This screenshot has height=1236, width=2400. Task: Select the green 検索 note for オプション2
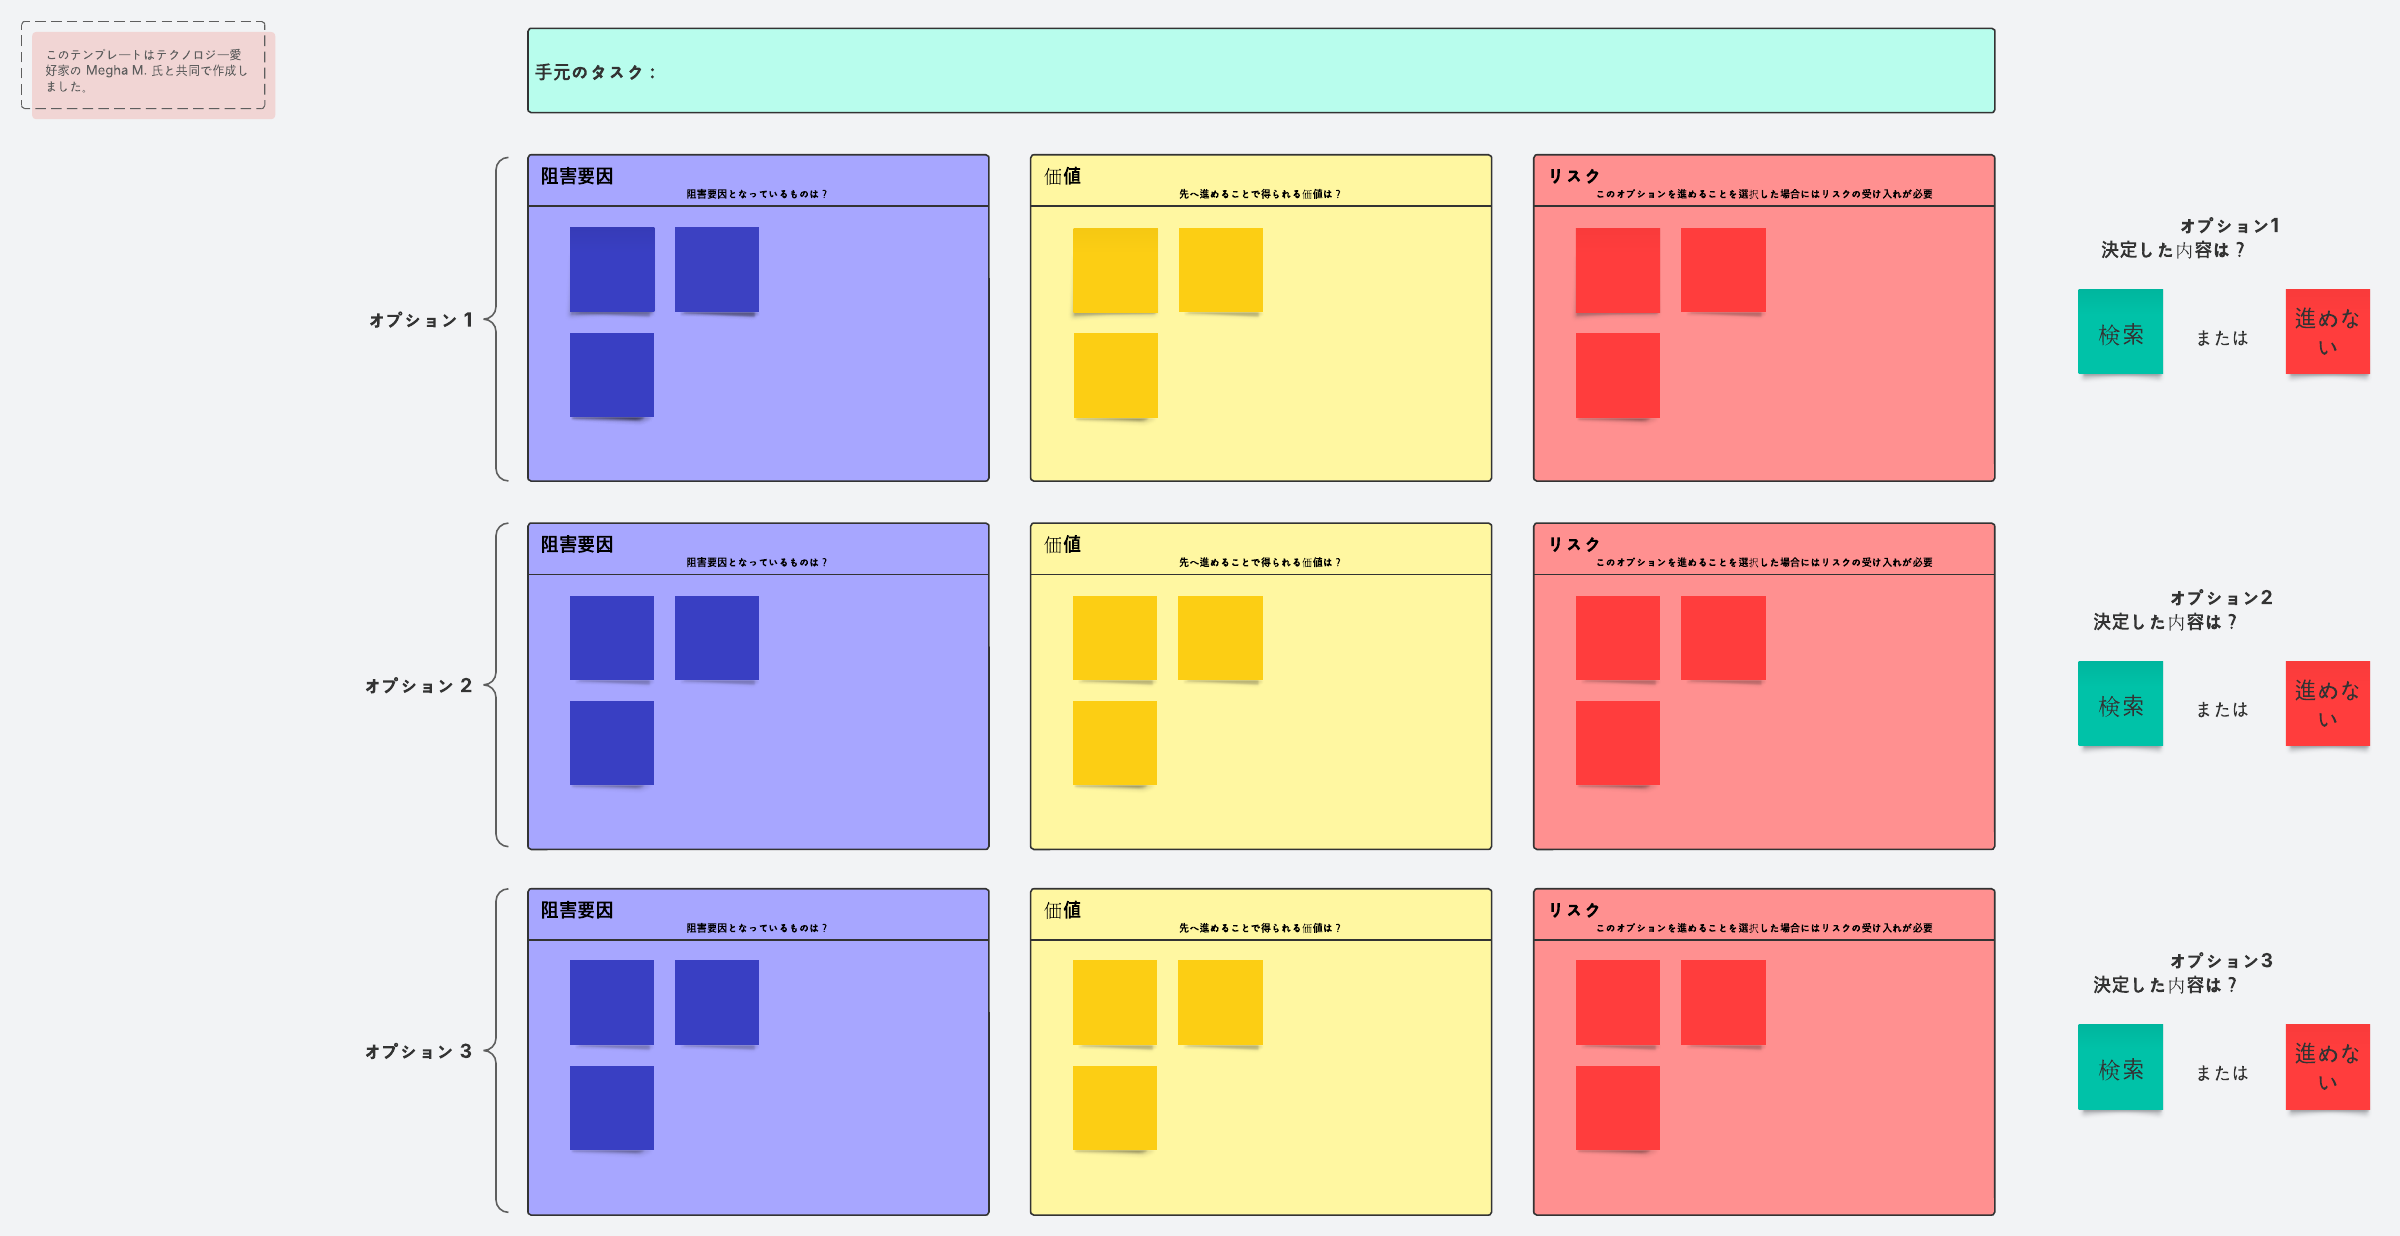coord(2120,704)
